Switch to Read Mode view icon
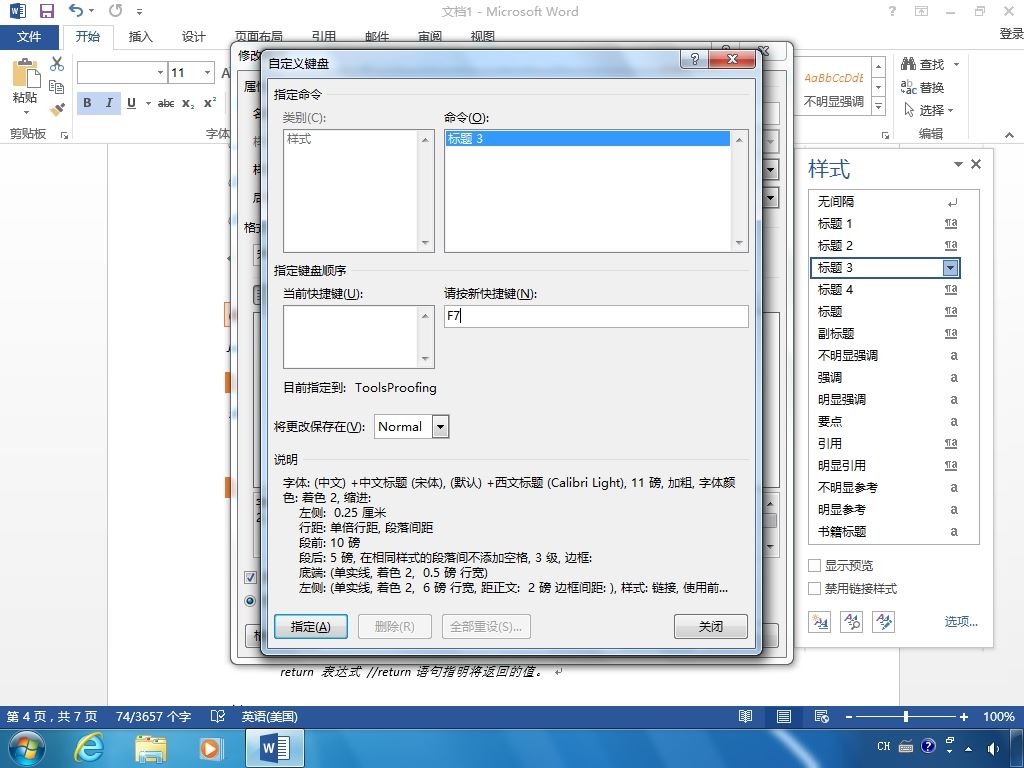1024x768 pixels. [745, 716]
